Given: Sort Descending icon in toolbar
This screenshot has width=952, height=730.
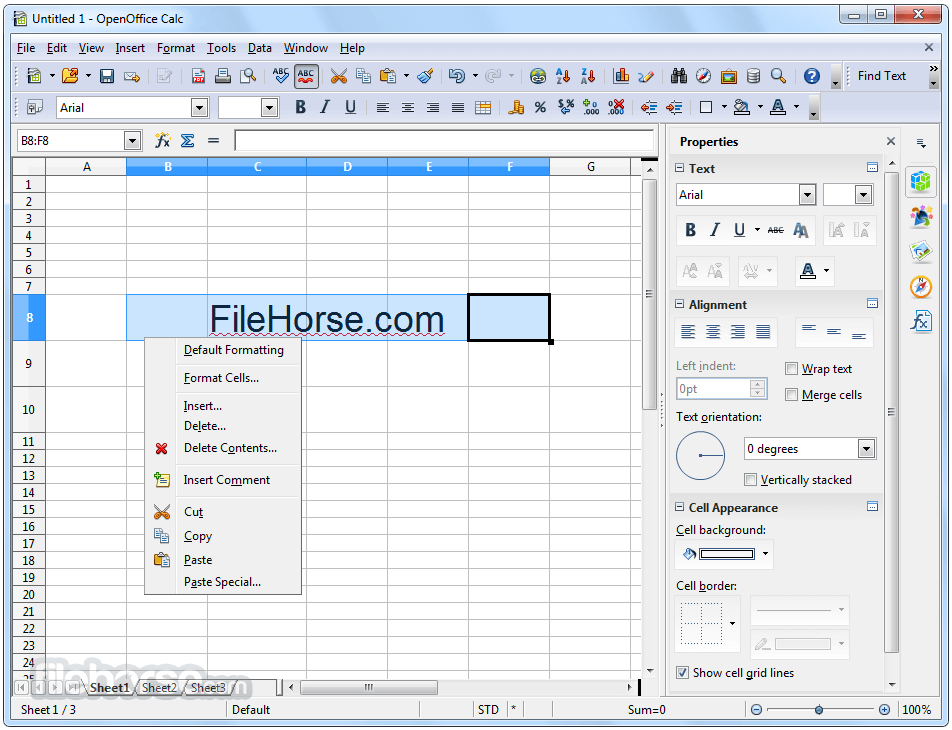Looking at the screenshot, I should 588,76.
